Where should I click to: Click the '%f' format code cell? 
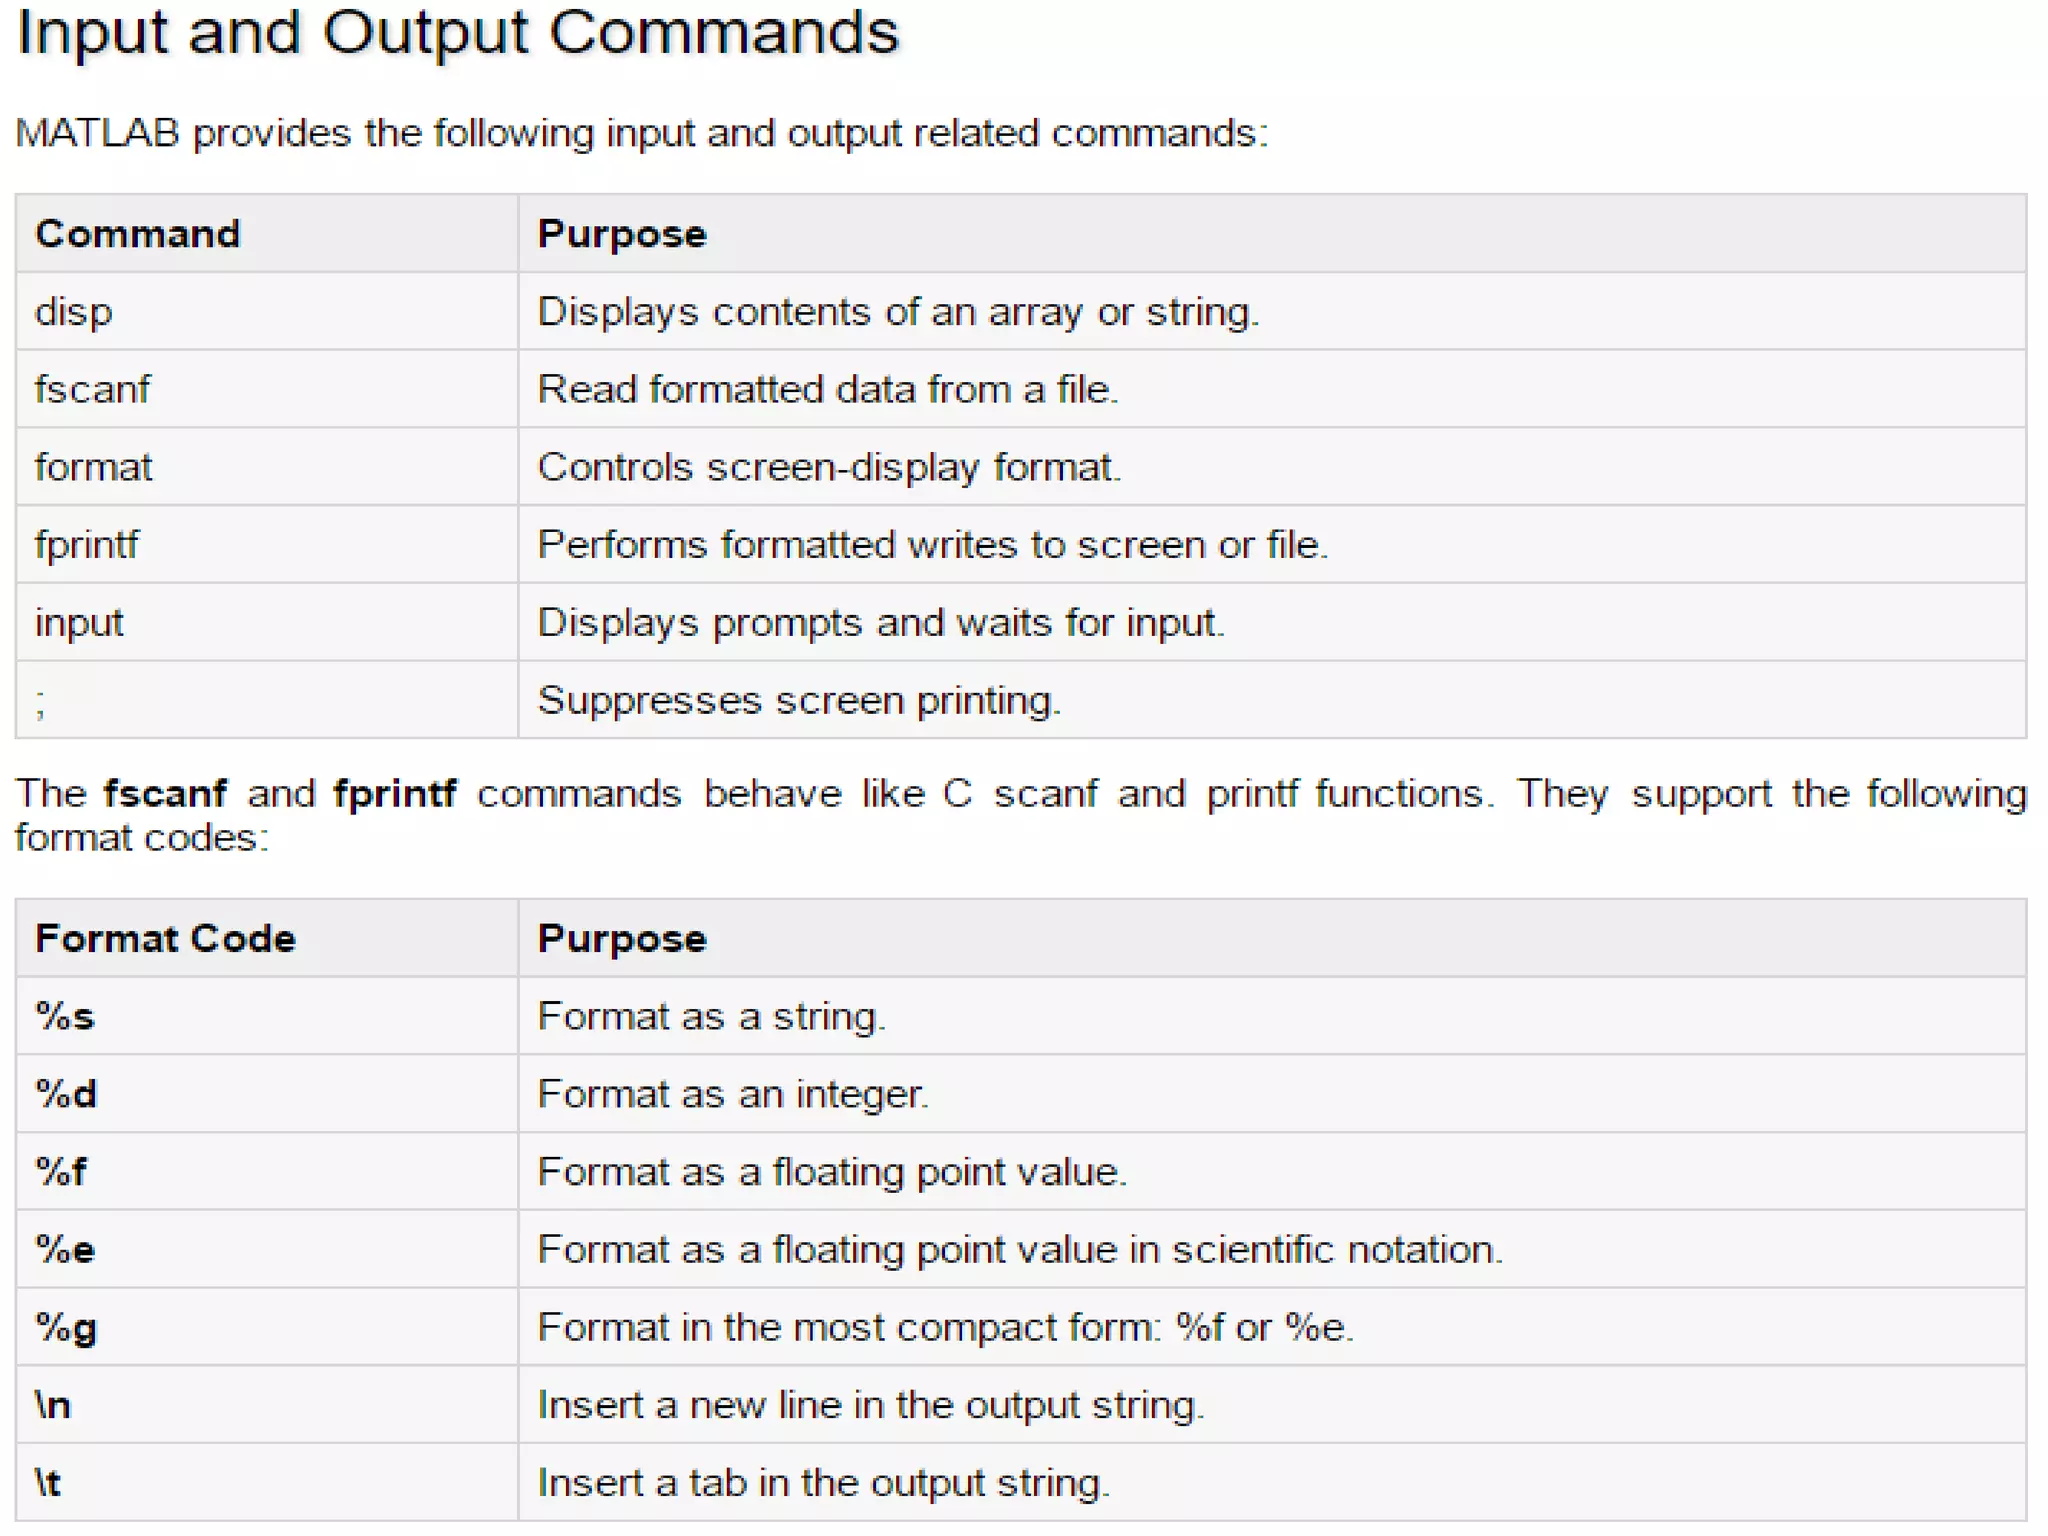267,1171
